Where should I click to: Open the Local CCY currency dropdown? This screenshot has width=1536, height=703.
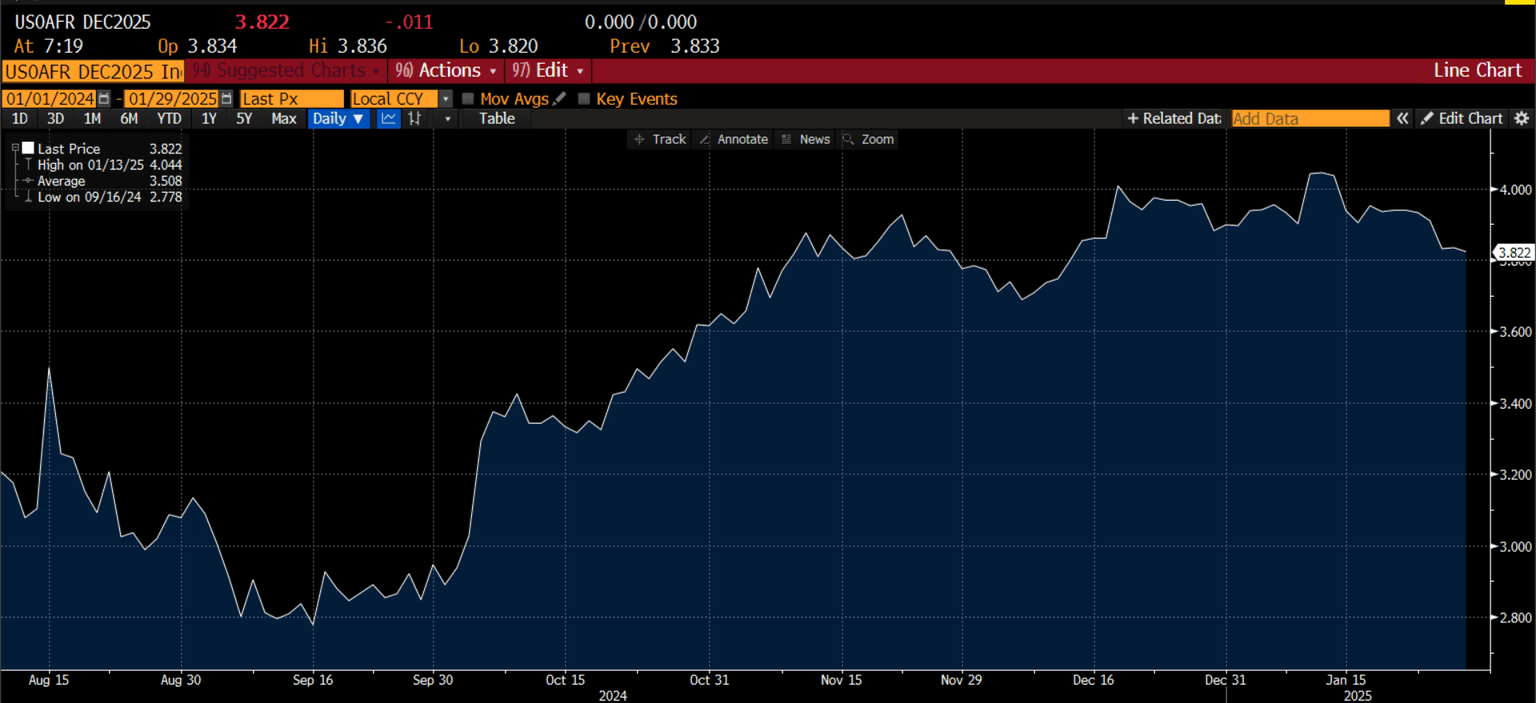click(444, 99)
